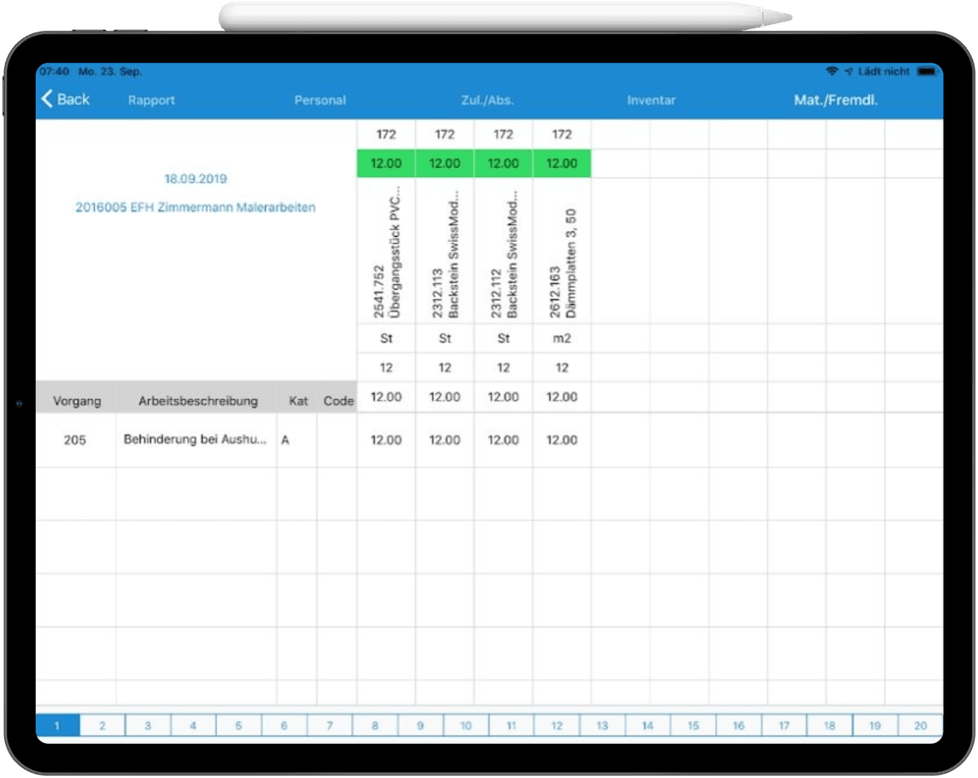Go to page 12
Screen dimensions: 978x778
point(557,726)
